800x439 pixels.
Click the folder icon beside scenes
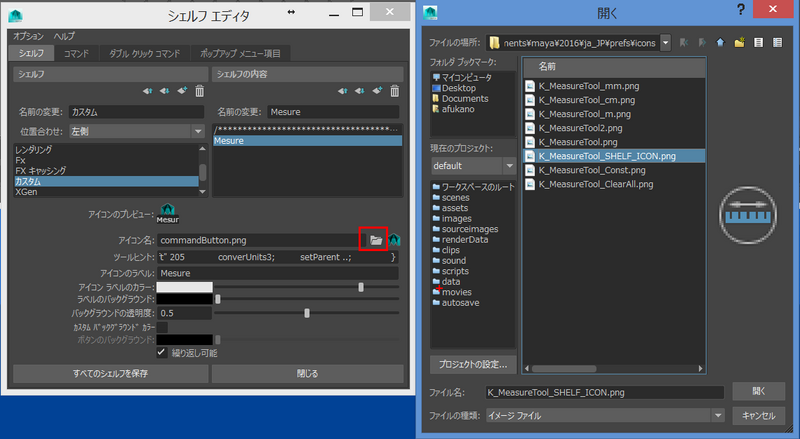(x=436, y=198)
